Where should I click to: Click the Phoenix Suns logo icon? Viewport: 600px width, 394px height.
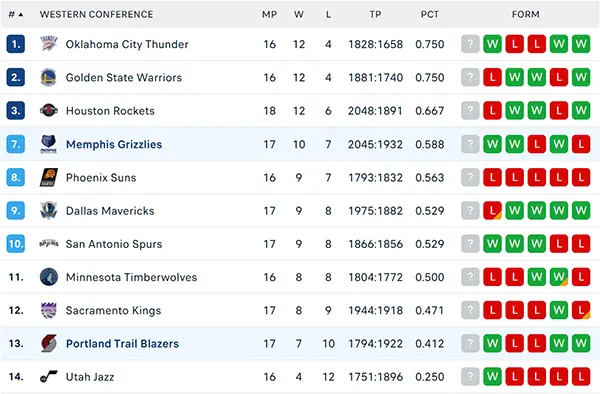click(x=49, y=177)
